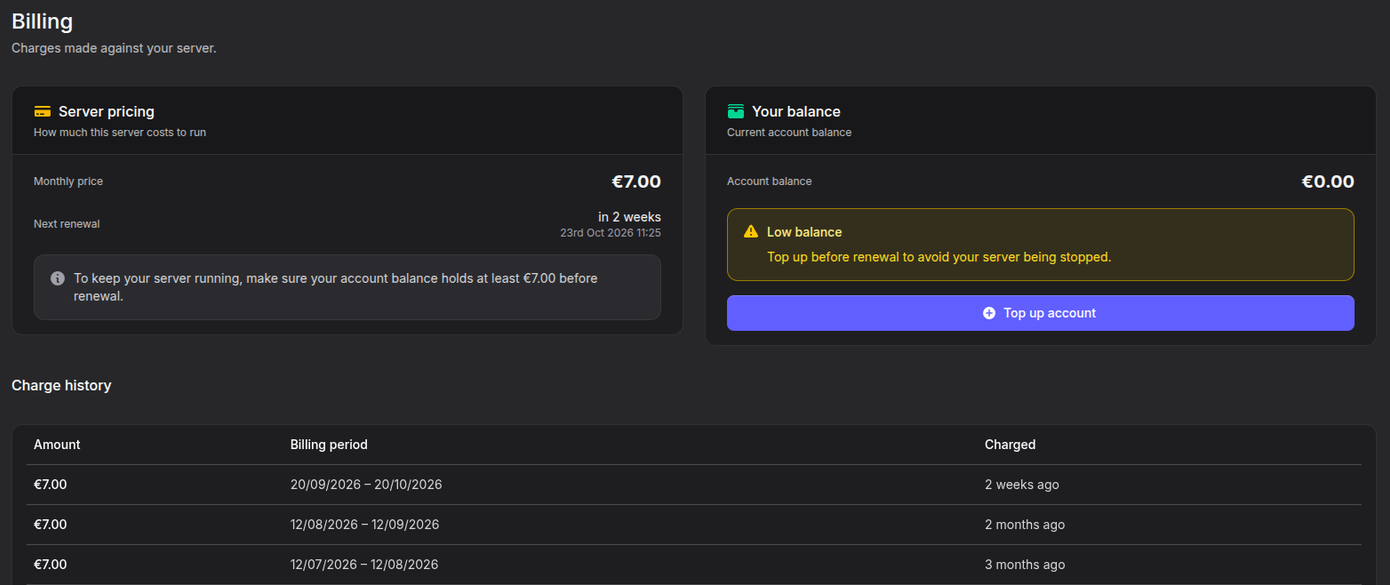Click the Charge history heading
Screen dimensions: 1390x585
61,385
